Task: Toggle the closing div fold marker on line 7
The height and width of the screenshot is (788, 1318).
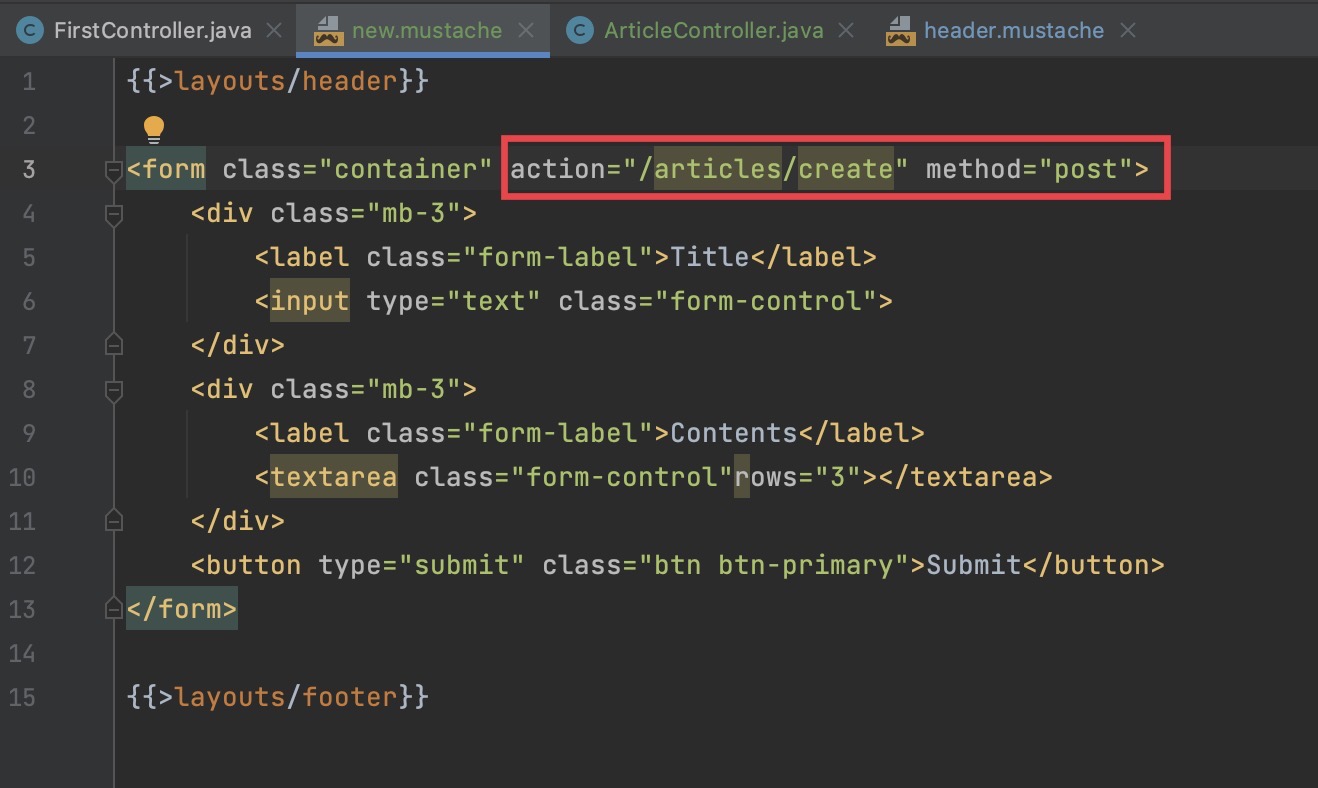Action: click(114, 345)
